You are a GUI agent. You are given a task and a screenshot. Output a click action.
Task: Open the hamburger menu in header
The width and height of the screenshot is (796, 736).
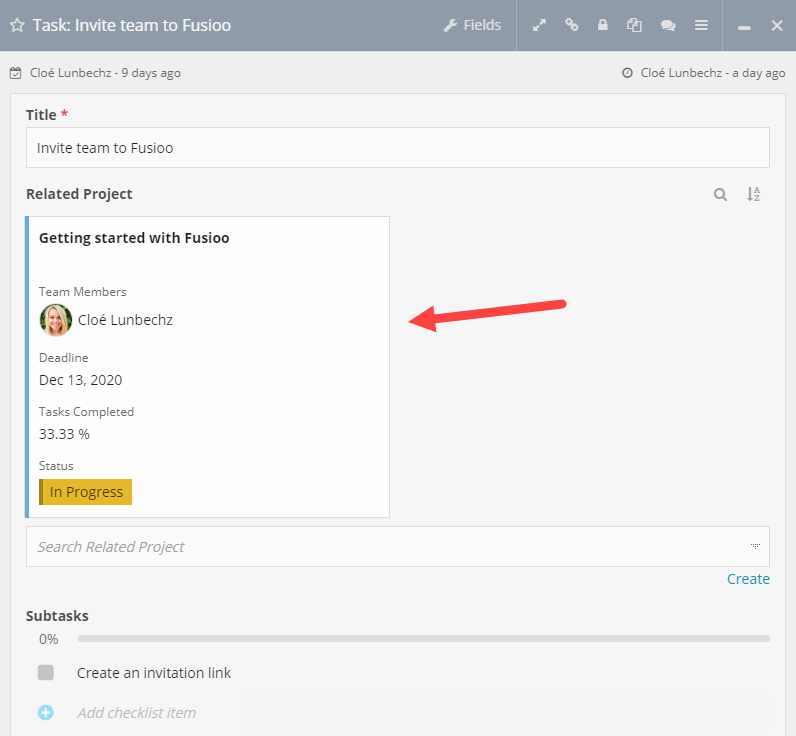pos(701,26)
